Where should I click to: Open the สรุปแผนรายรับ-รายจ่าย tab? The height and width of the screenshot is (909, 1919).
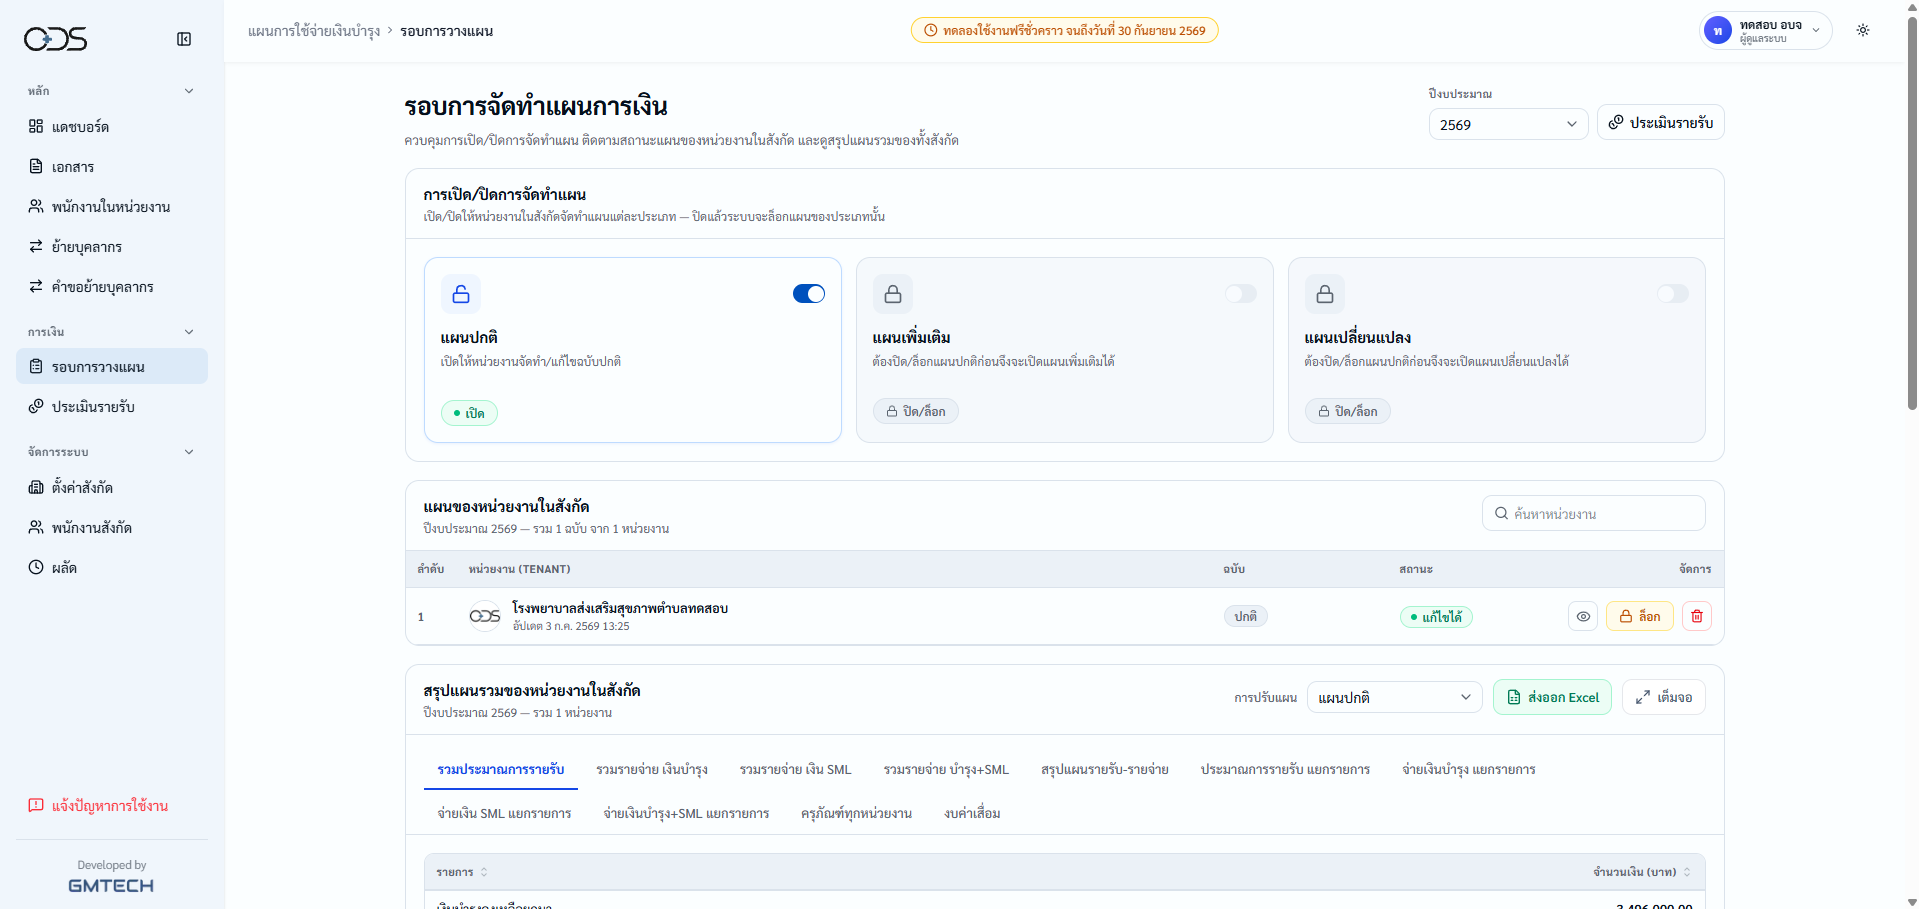tap(1105, 769)
